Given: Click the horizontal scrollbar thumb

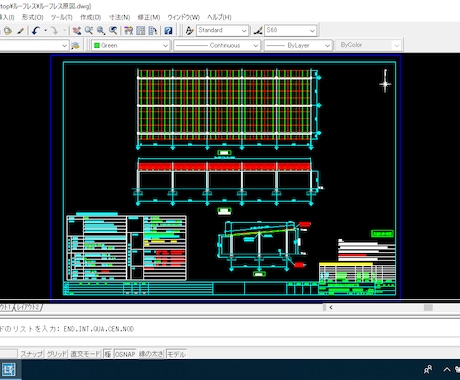Looking at the screenshot, I should [x=428, y=307].
